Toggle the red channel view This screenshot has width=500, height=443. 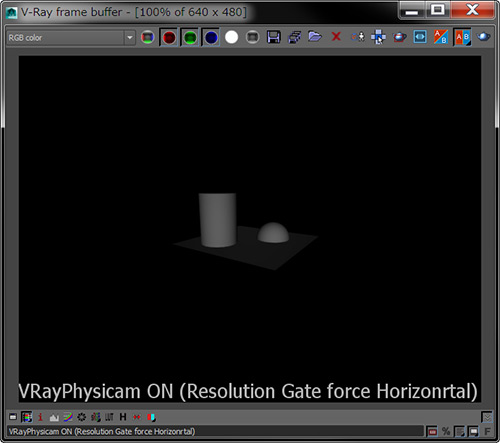coord(169,37)
